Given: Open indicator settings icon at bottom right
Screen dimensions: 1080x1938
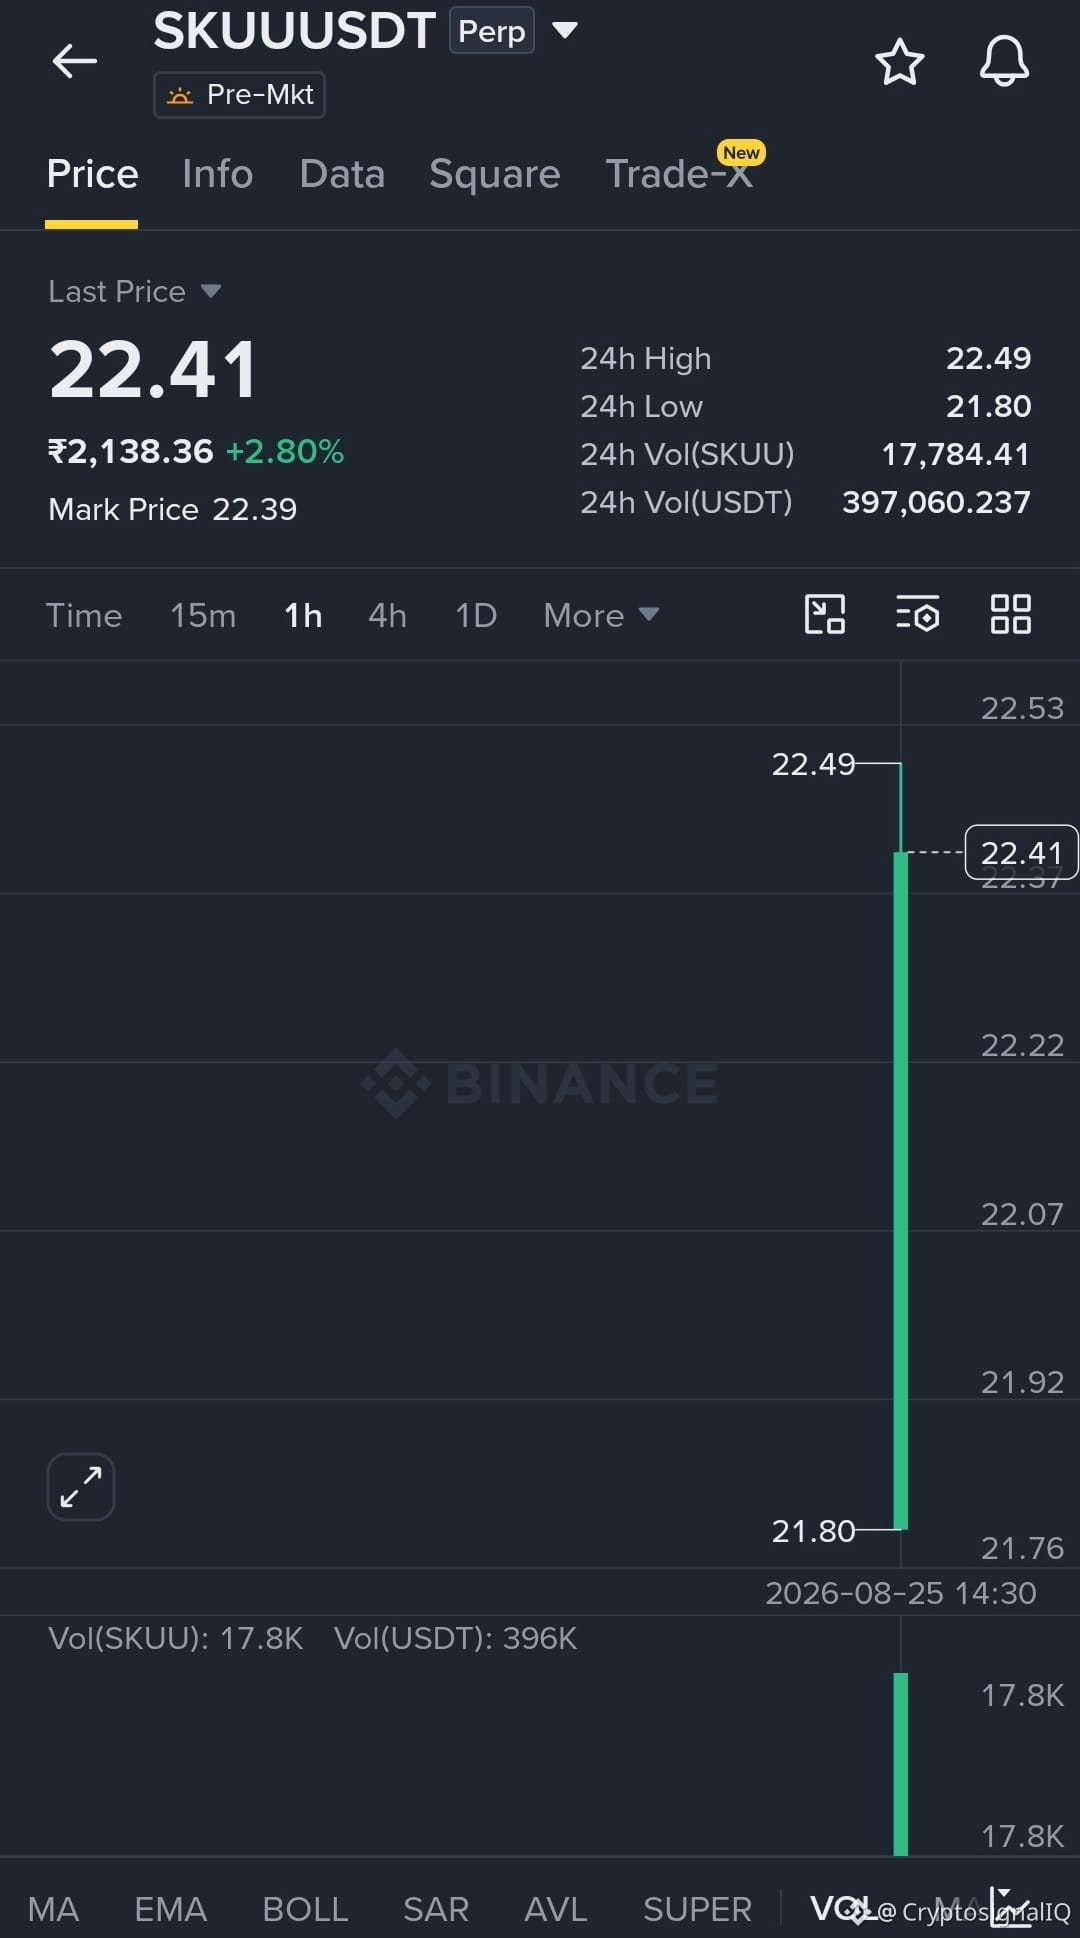Looking at the screenshot, I should click(1010, 1908).
